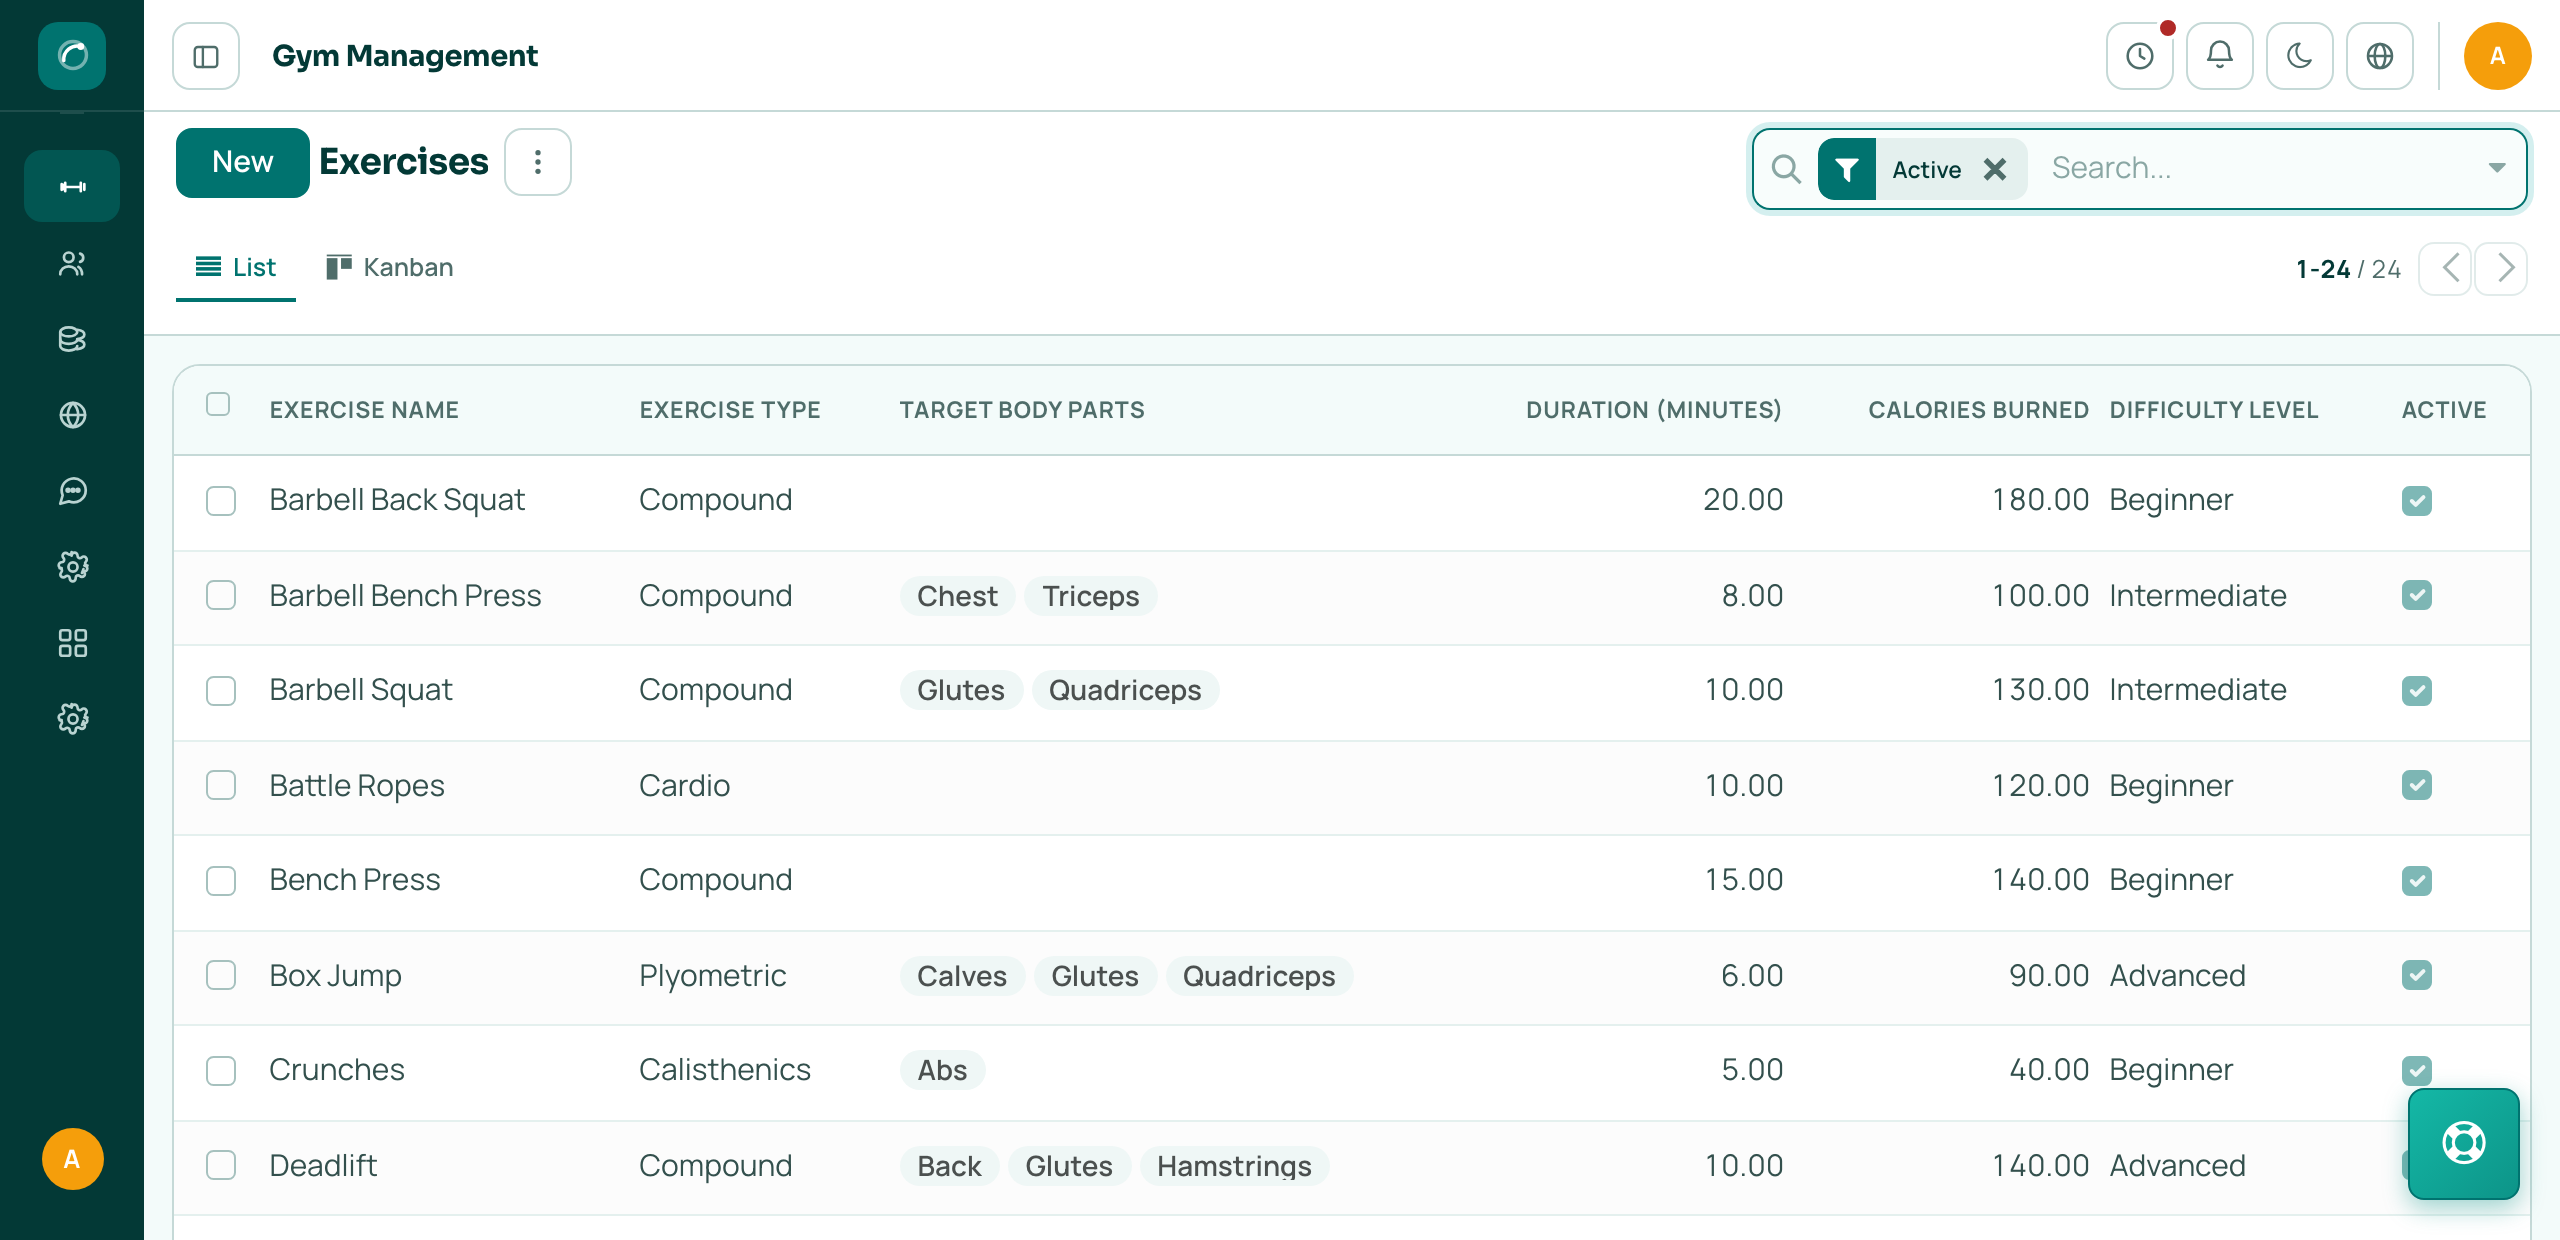The image size is (2560, 1240).
Task: Open the first settings gear sidebar icon
Action: pyautogui.click(x=72, y=567)
